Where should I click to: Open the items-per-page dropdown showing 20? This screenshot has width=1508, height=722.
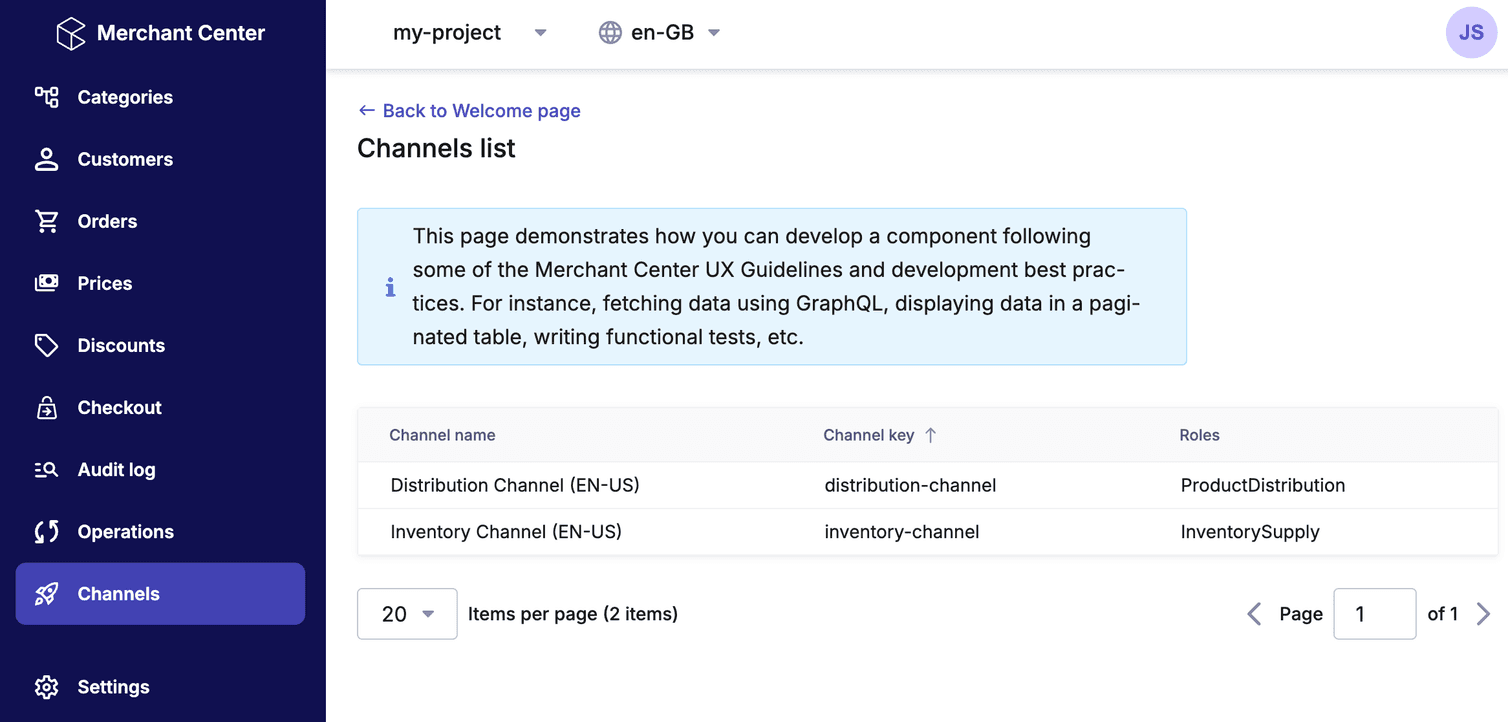coord(407,613)
